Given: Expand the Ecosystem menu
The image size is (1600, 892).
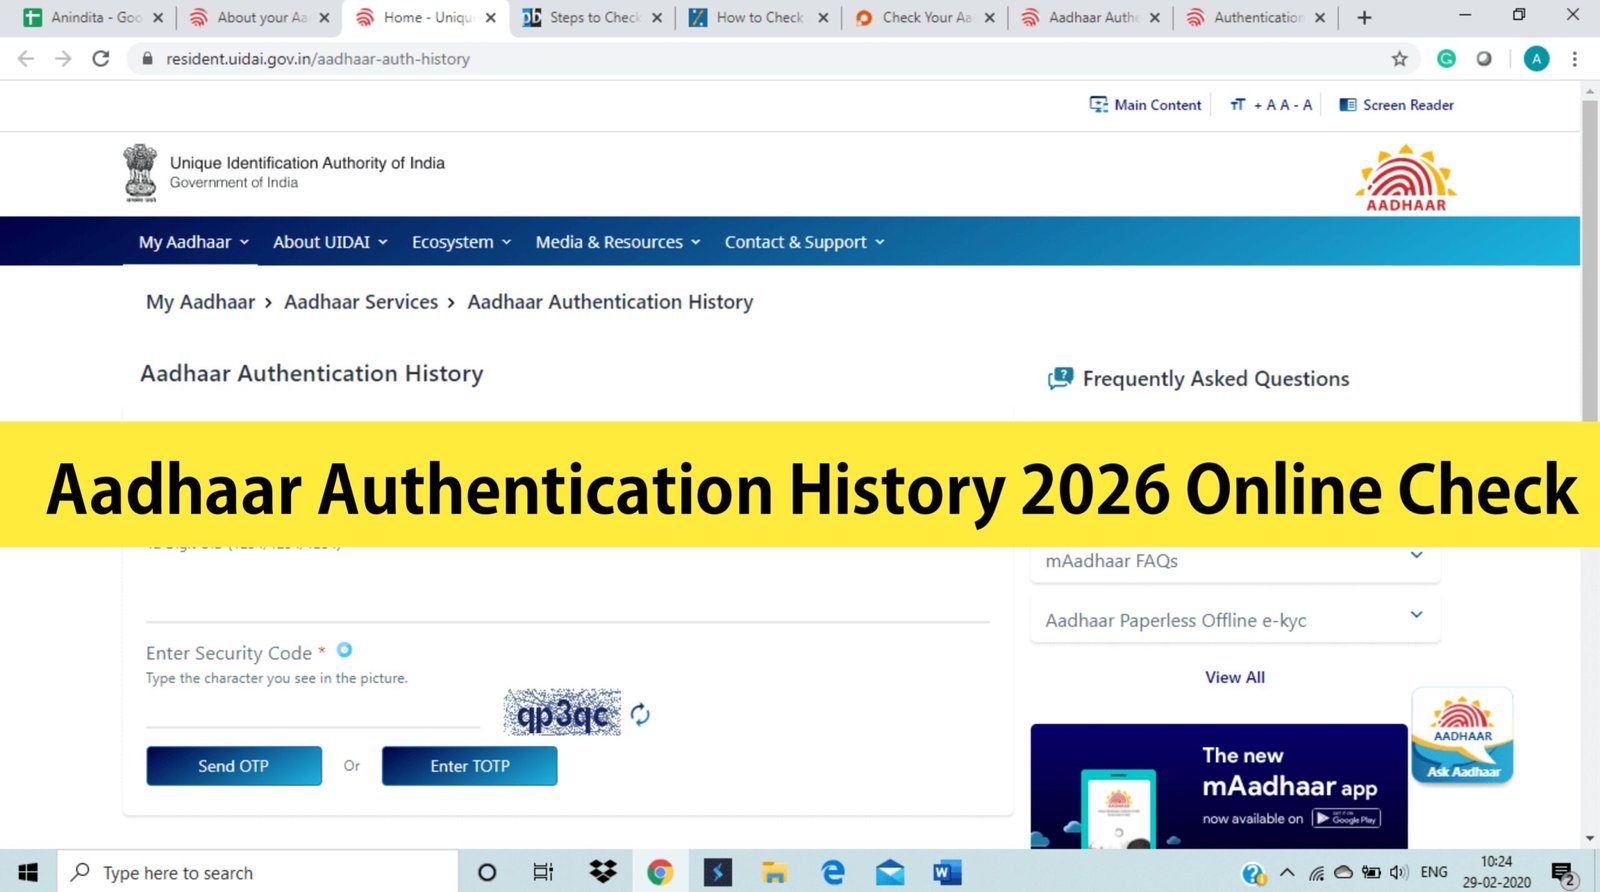Looking at the screenshot, I should [461, 242].
